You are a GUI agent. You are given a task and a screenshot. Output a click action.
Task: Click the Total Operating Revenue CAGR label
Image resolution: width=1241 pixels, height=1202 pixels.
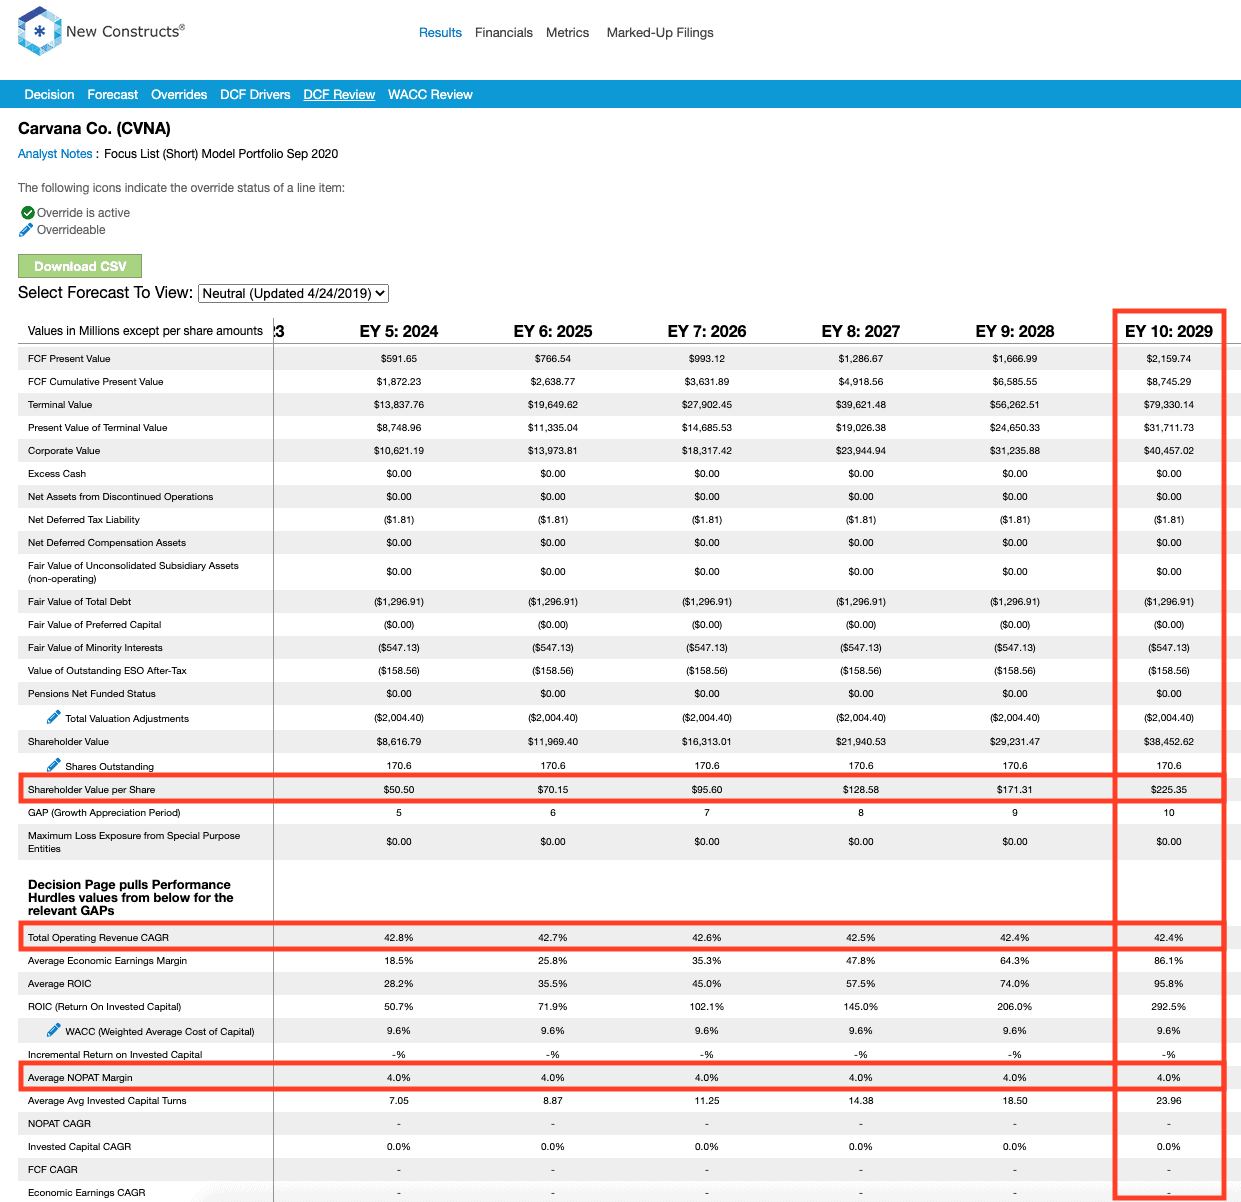[99, 938]
